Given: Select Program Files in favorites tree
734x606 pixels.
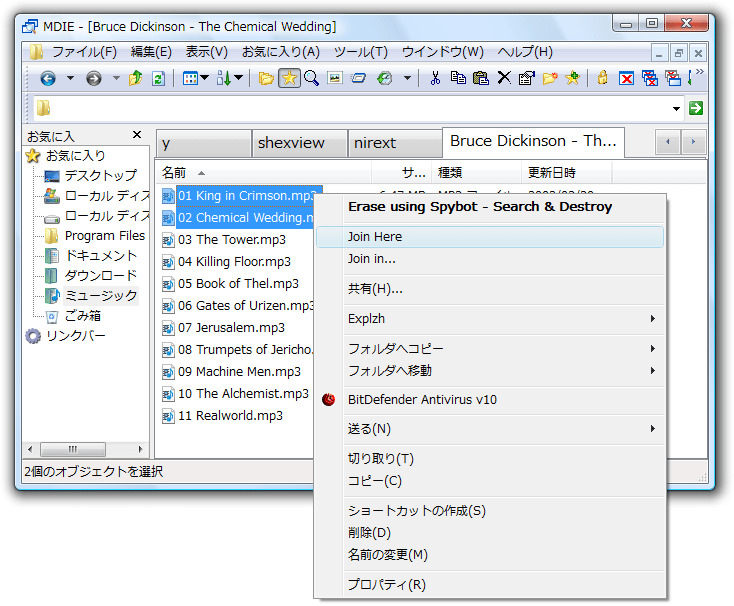Looking at the screenshot, I should point(105,236).
